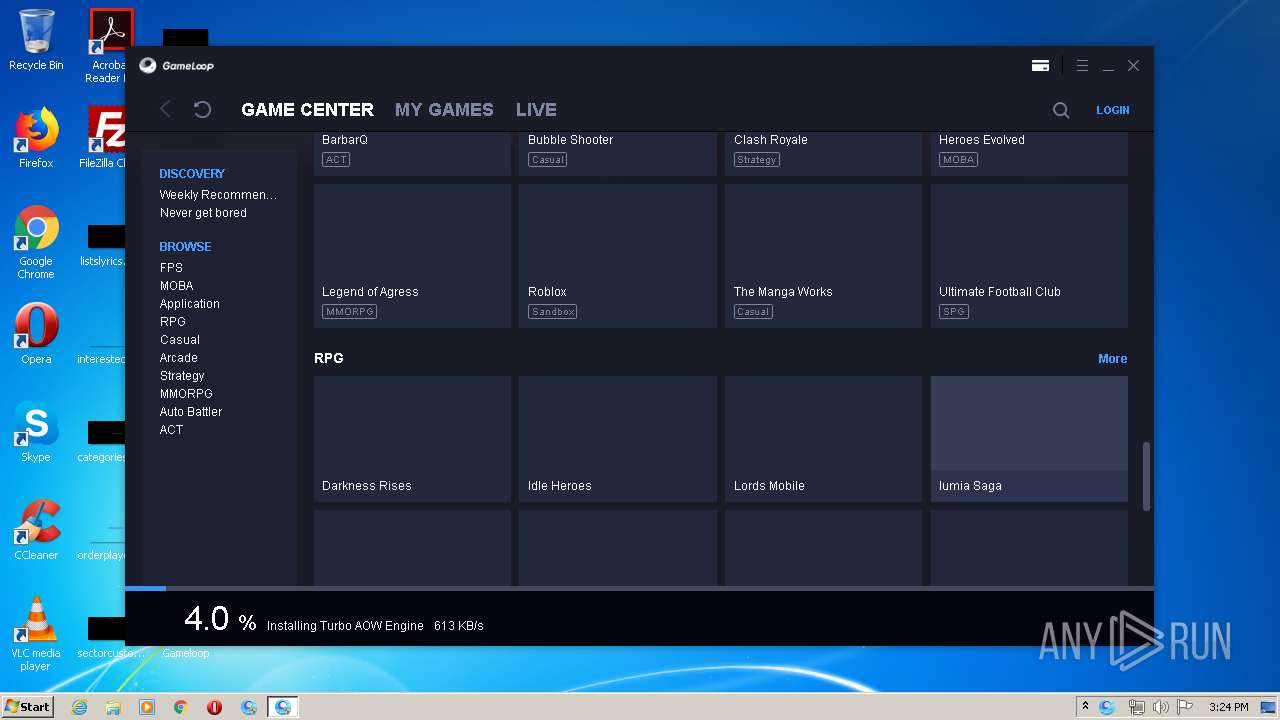Click the Sandbox tag under Roblox
This screenshot has height=720, width=1280.
point(552,312)
